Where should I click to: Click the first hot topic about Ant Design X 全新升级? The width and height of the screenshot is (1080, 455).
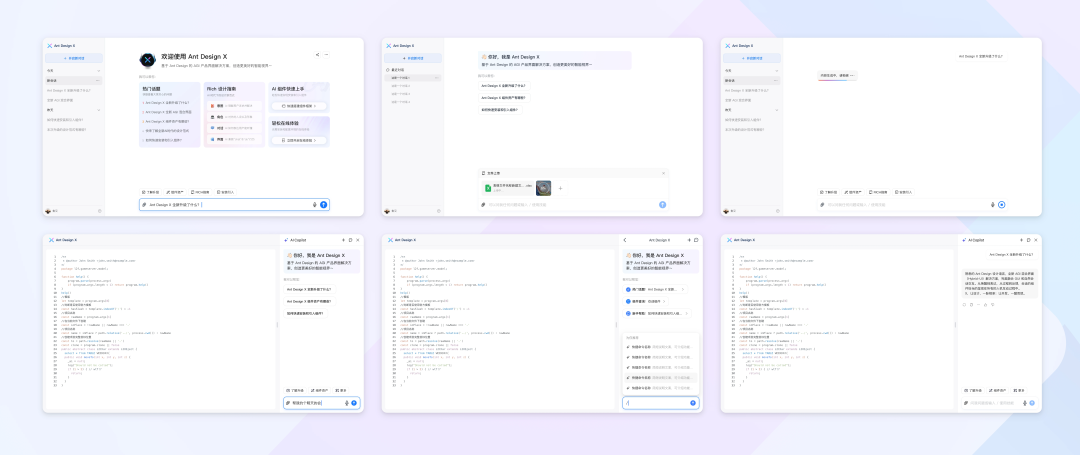point(166,102)
